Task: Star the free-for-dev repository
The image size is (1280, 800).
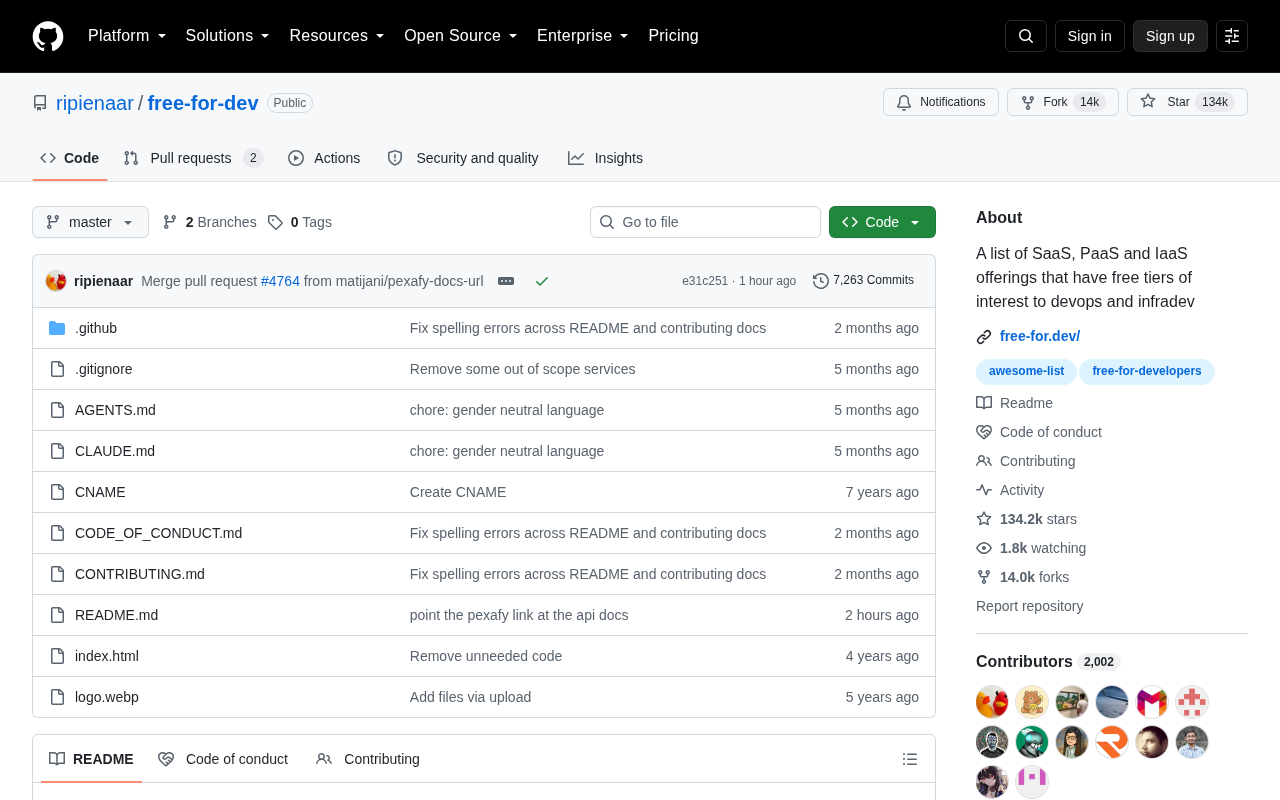Action: (x=1187, y=102)
